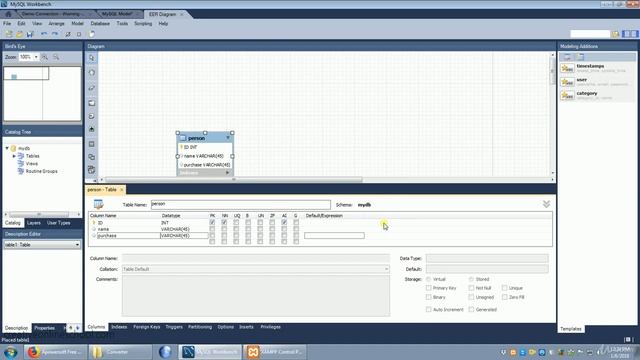Screen dimensions: 640x360
Task: Expand the Indexes section of person table
Action: pos(228,173)
